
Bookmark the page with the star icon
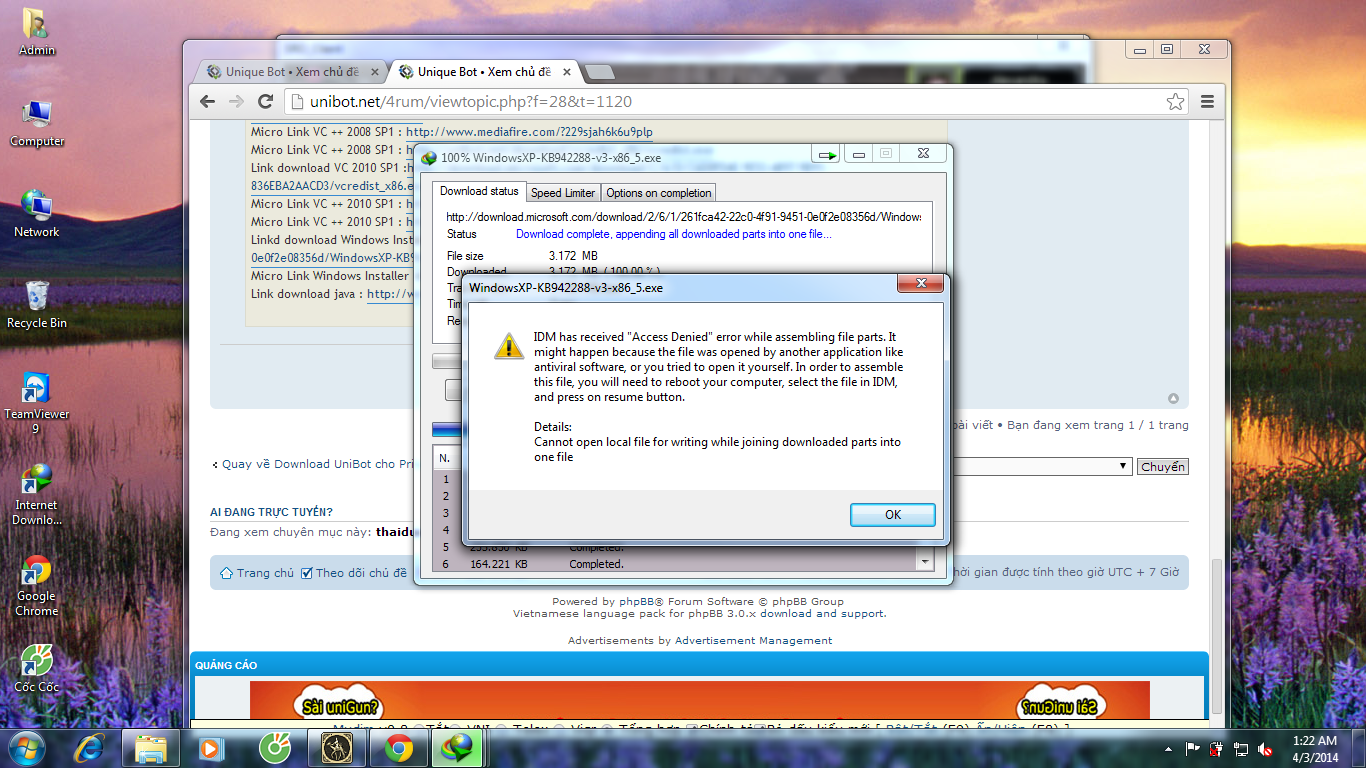pyautogui.click(x=1175, y=101)
